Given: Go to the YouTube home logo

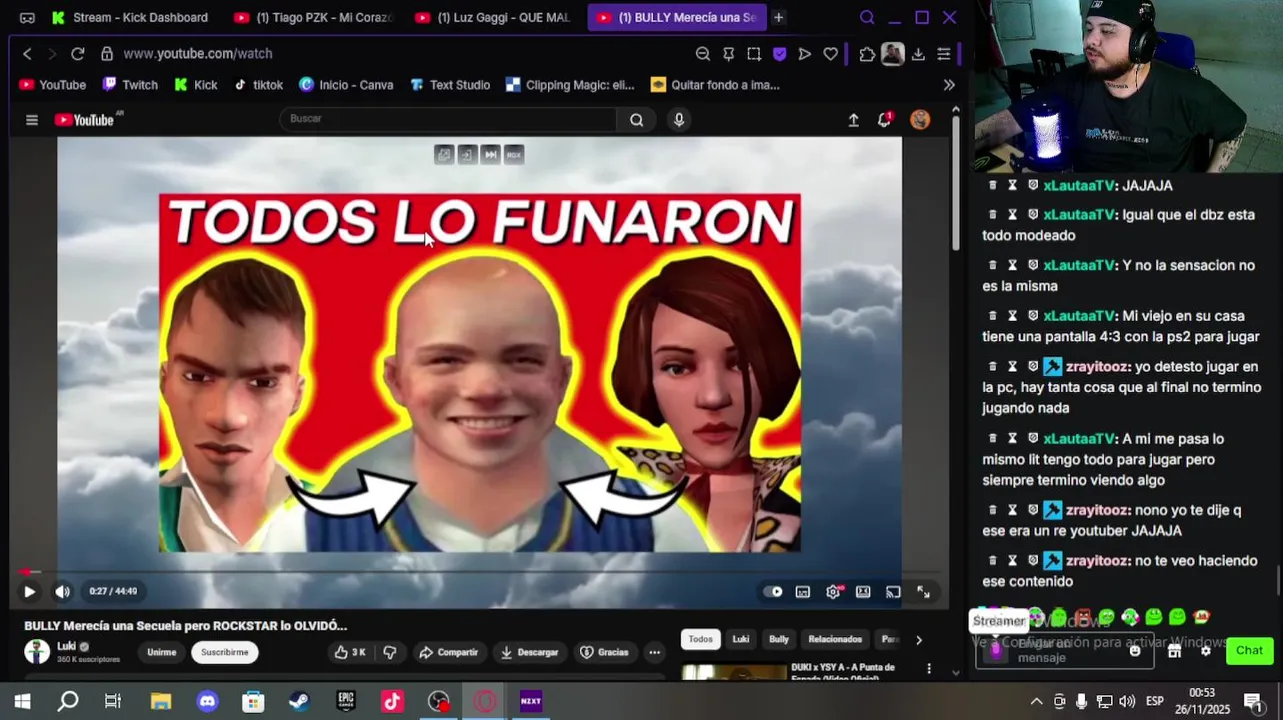Looking at the screenshot, I should point(86,120).
